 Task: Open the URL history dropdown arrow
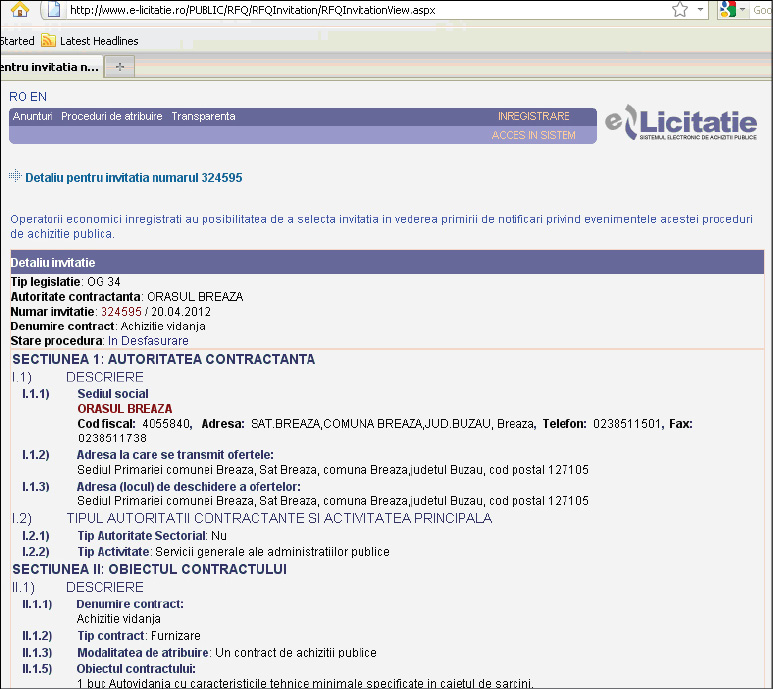pyautogui.click(x=702, y=10)
